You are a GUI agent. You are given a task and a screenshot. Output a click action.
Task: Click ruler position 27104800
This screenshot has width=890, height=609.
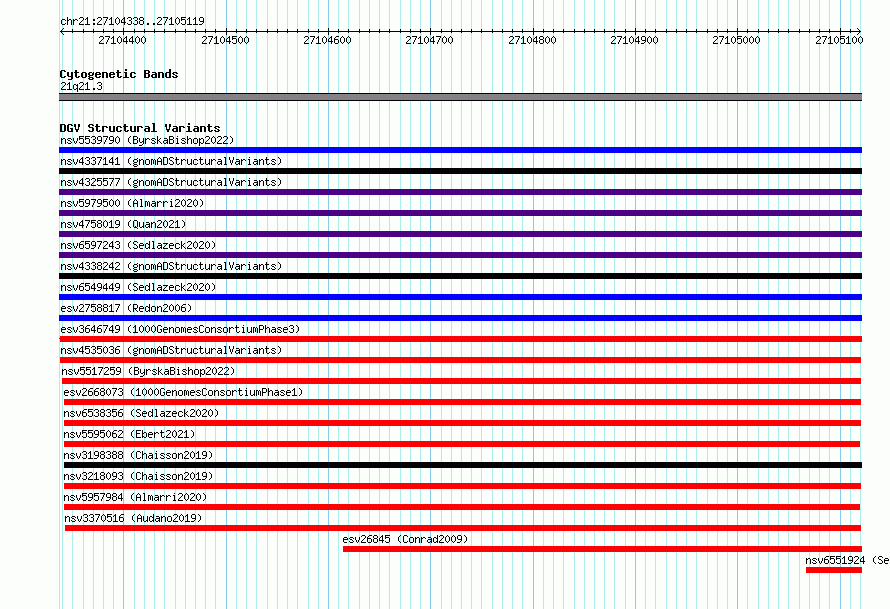tap(532, 40)
